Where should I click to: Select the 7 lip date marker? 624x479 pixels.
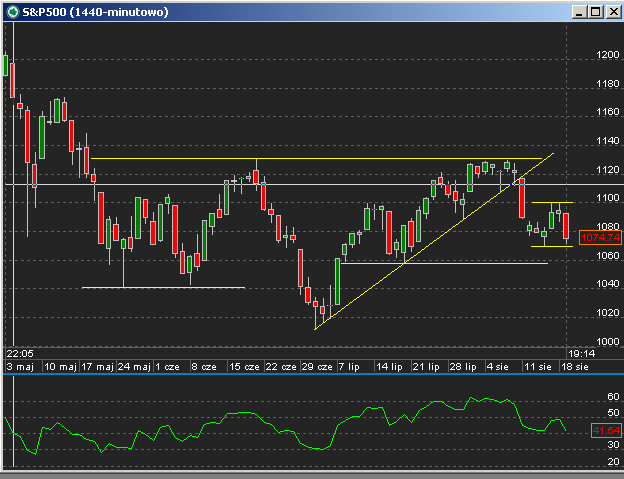349,367
